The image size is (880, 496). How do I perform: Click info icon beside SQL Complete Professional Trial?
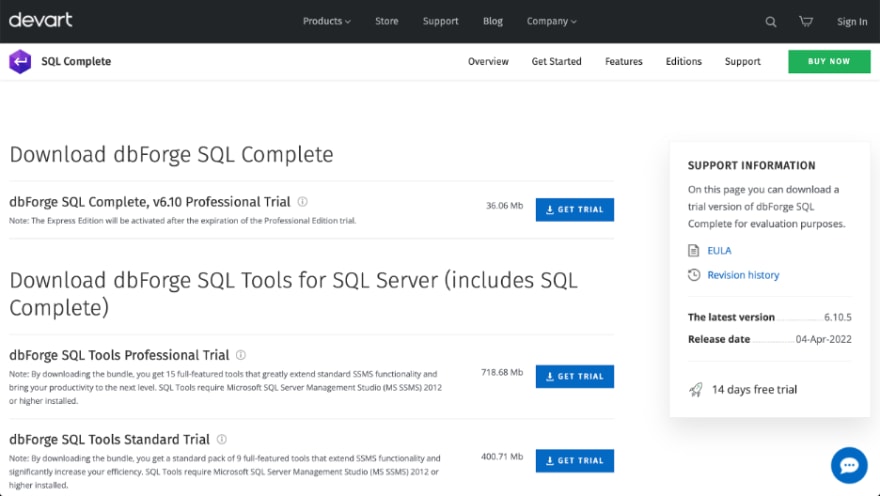point(302,201)
